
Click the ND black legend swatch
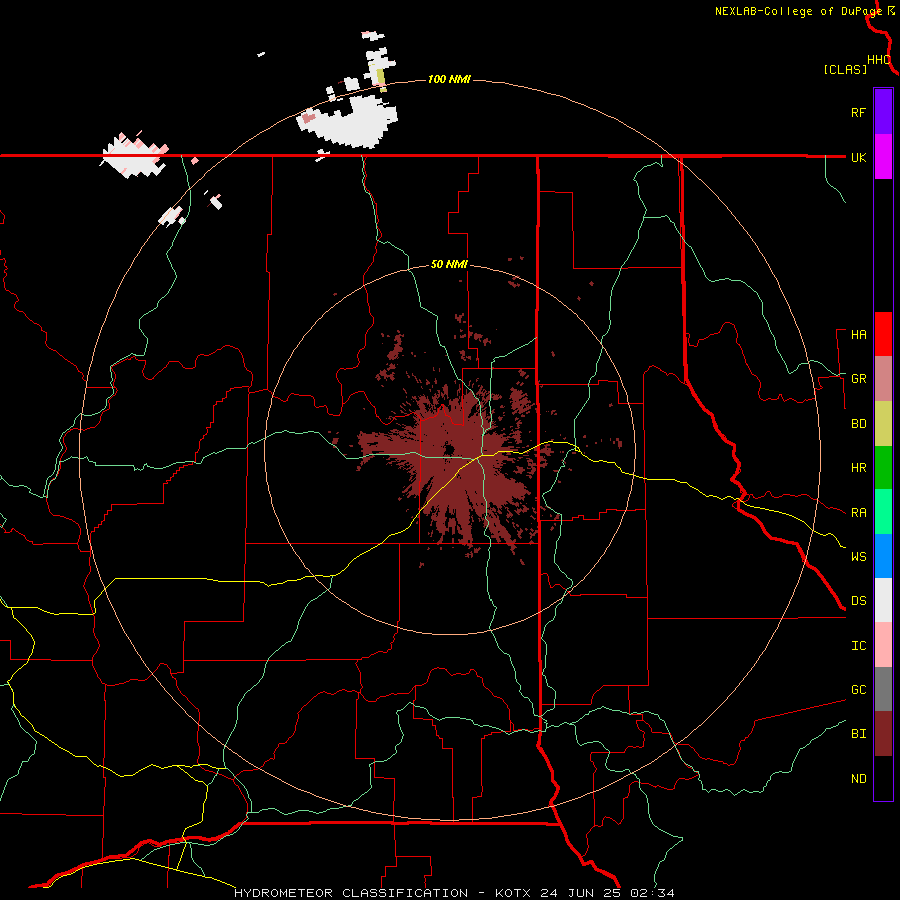pyautogui.click(x=883, y=778)
